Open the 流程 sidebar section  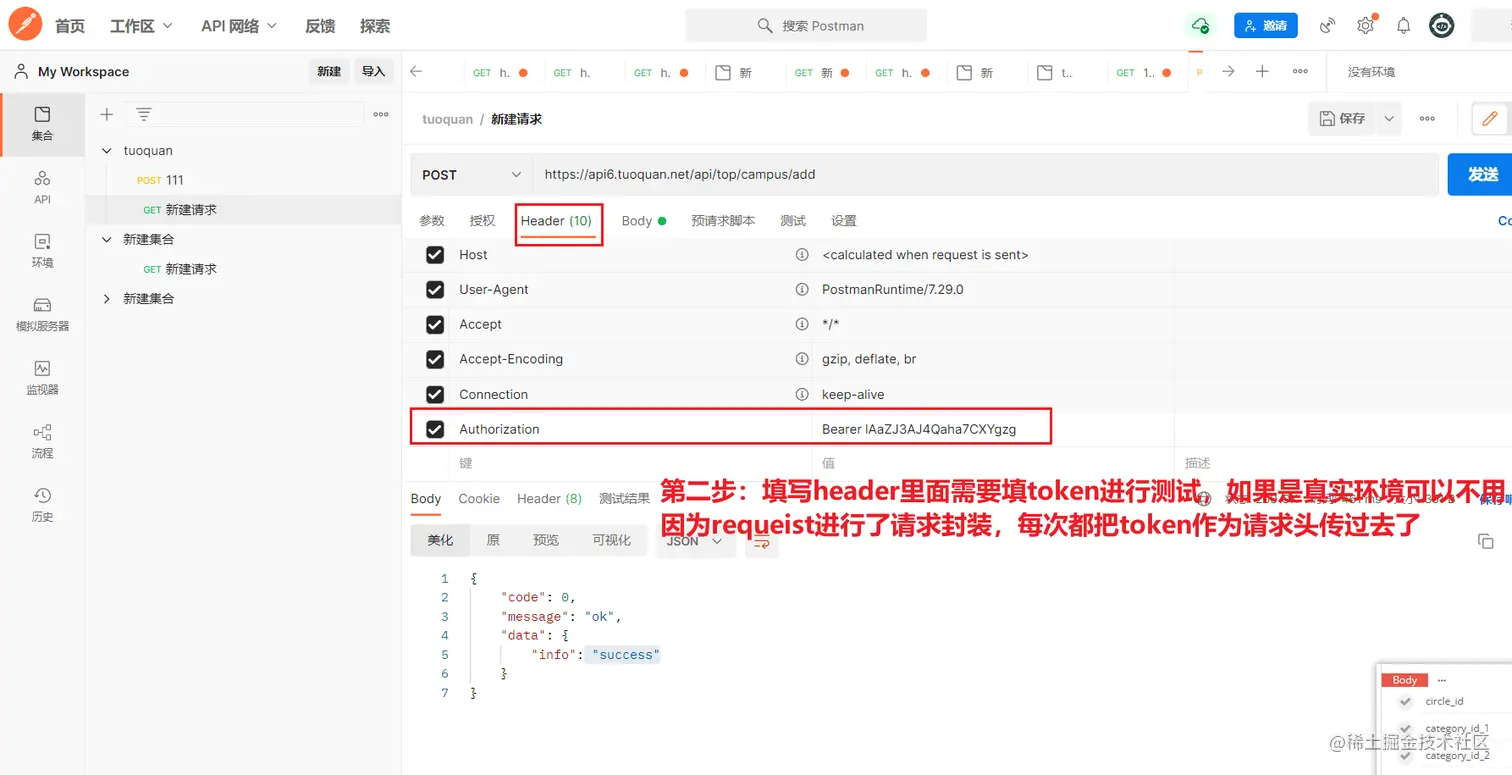click(x=42, y=441)
